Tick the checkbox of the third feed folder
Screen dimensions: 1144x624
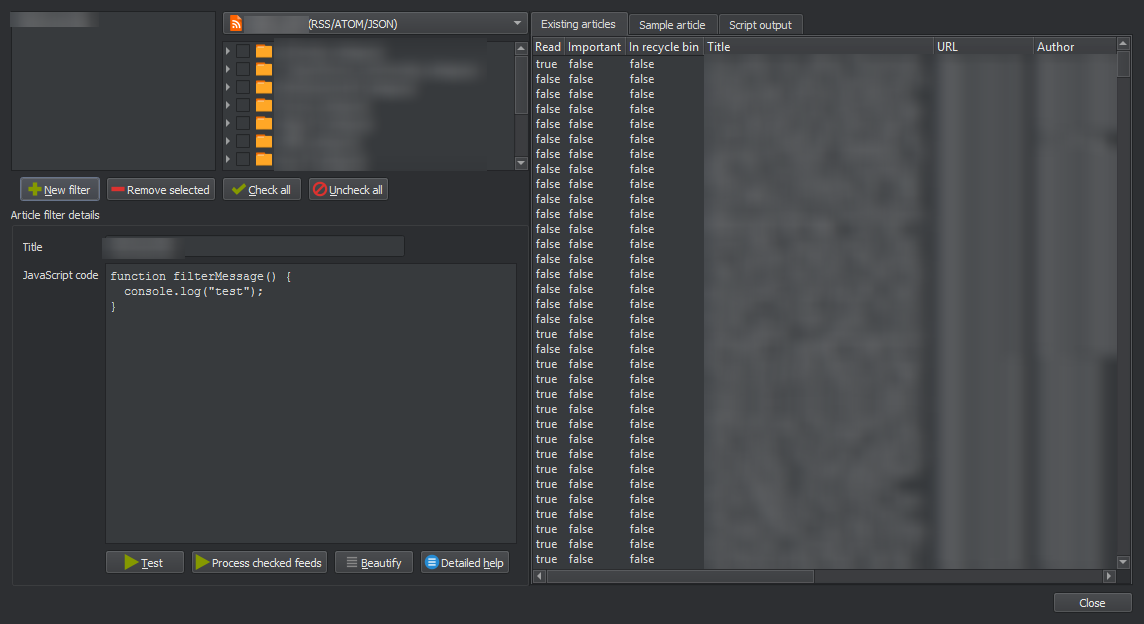point(243,87)
